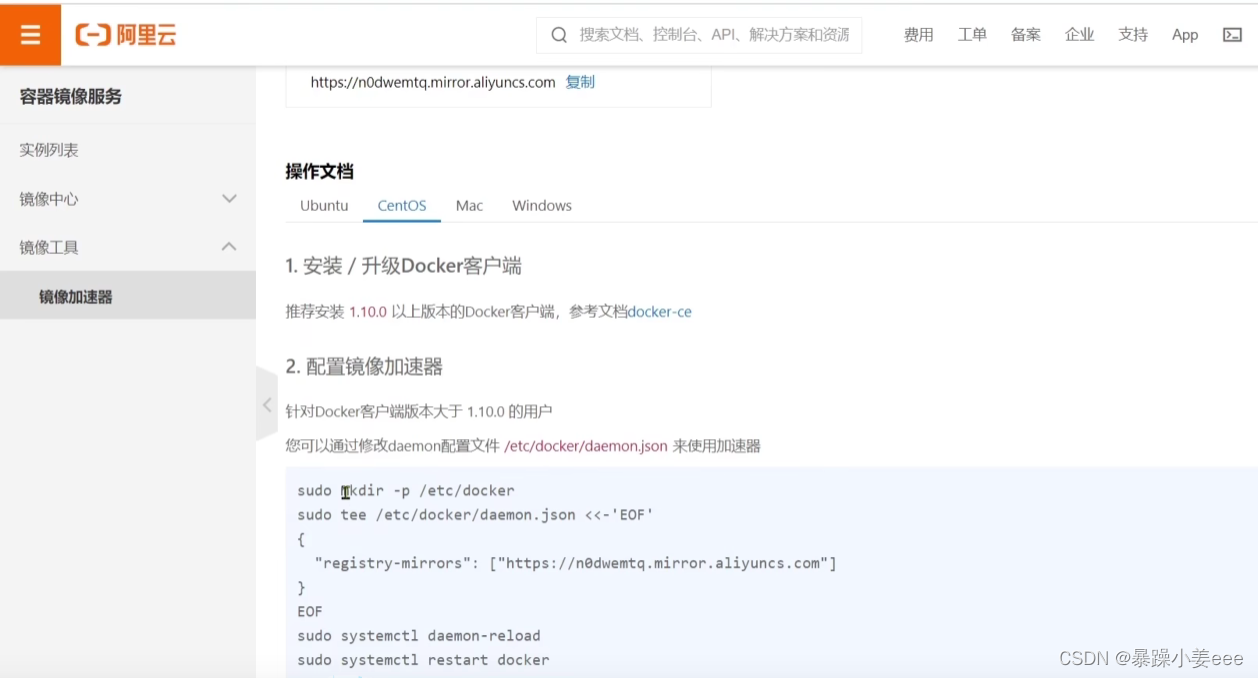Open the 费用 menu
This screenshot has width=1258, height=678.
point(918,34)
